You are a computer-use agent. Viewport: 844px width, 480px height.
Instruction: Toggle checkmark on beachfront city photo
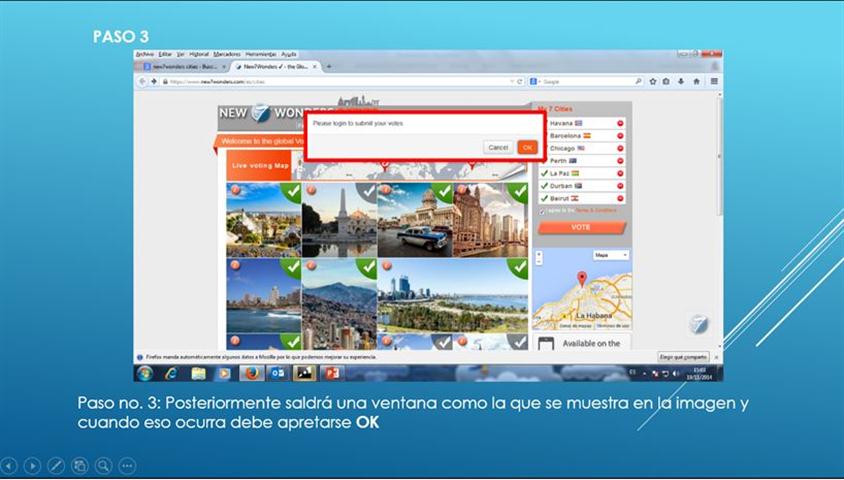point(293,266)
